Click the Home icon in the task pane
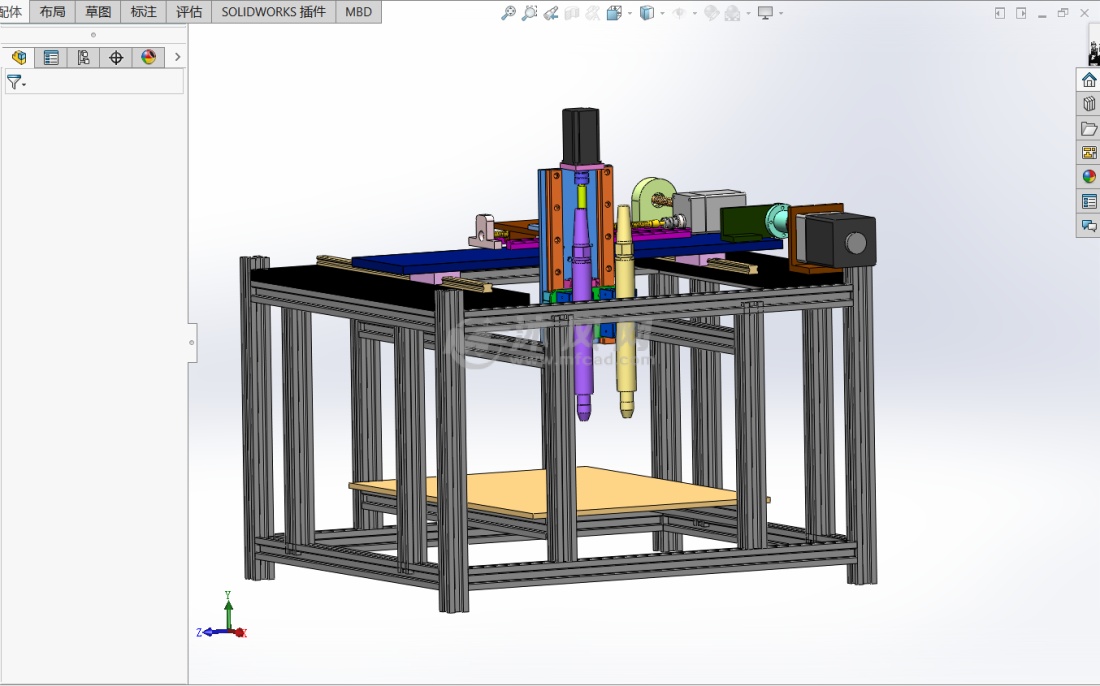The width and height of the screenshot is (1100, 686). (1089, 79)
